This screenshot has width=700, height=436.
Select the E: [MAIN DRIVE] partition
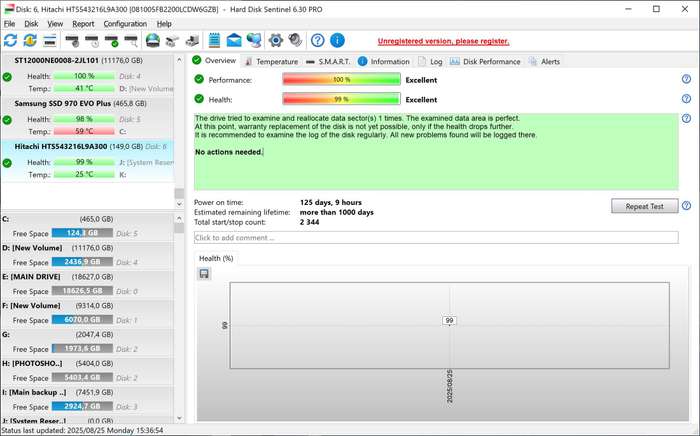coord(87,285)
